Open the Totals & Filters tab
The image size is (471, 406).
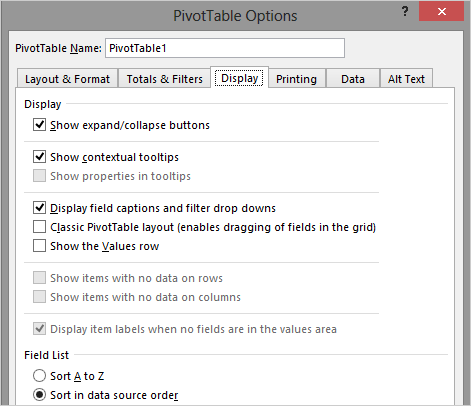[164, 79]
